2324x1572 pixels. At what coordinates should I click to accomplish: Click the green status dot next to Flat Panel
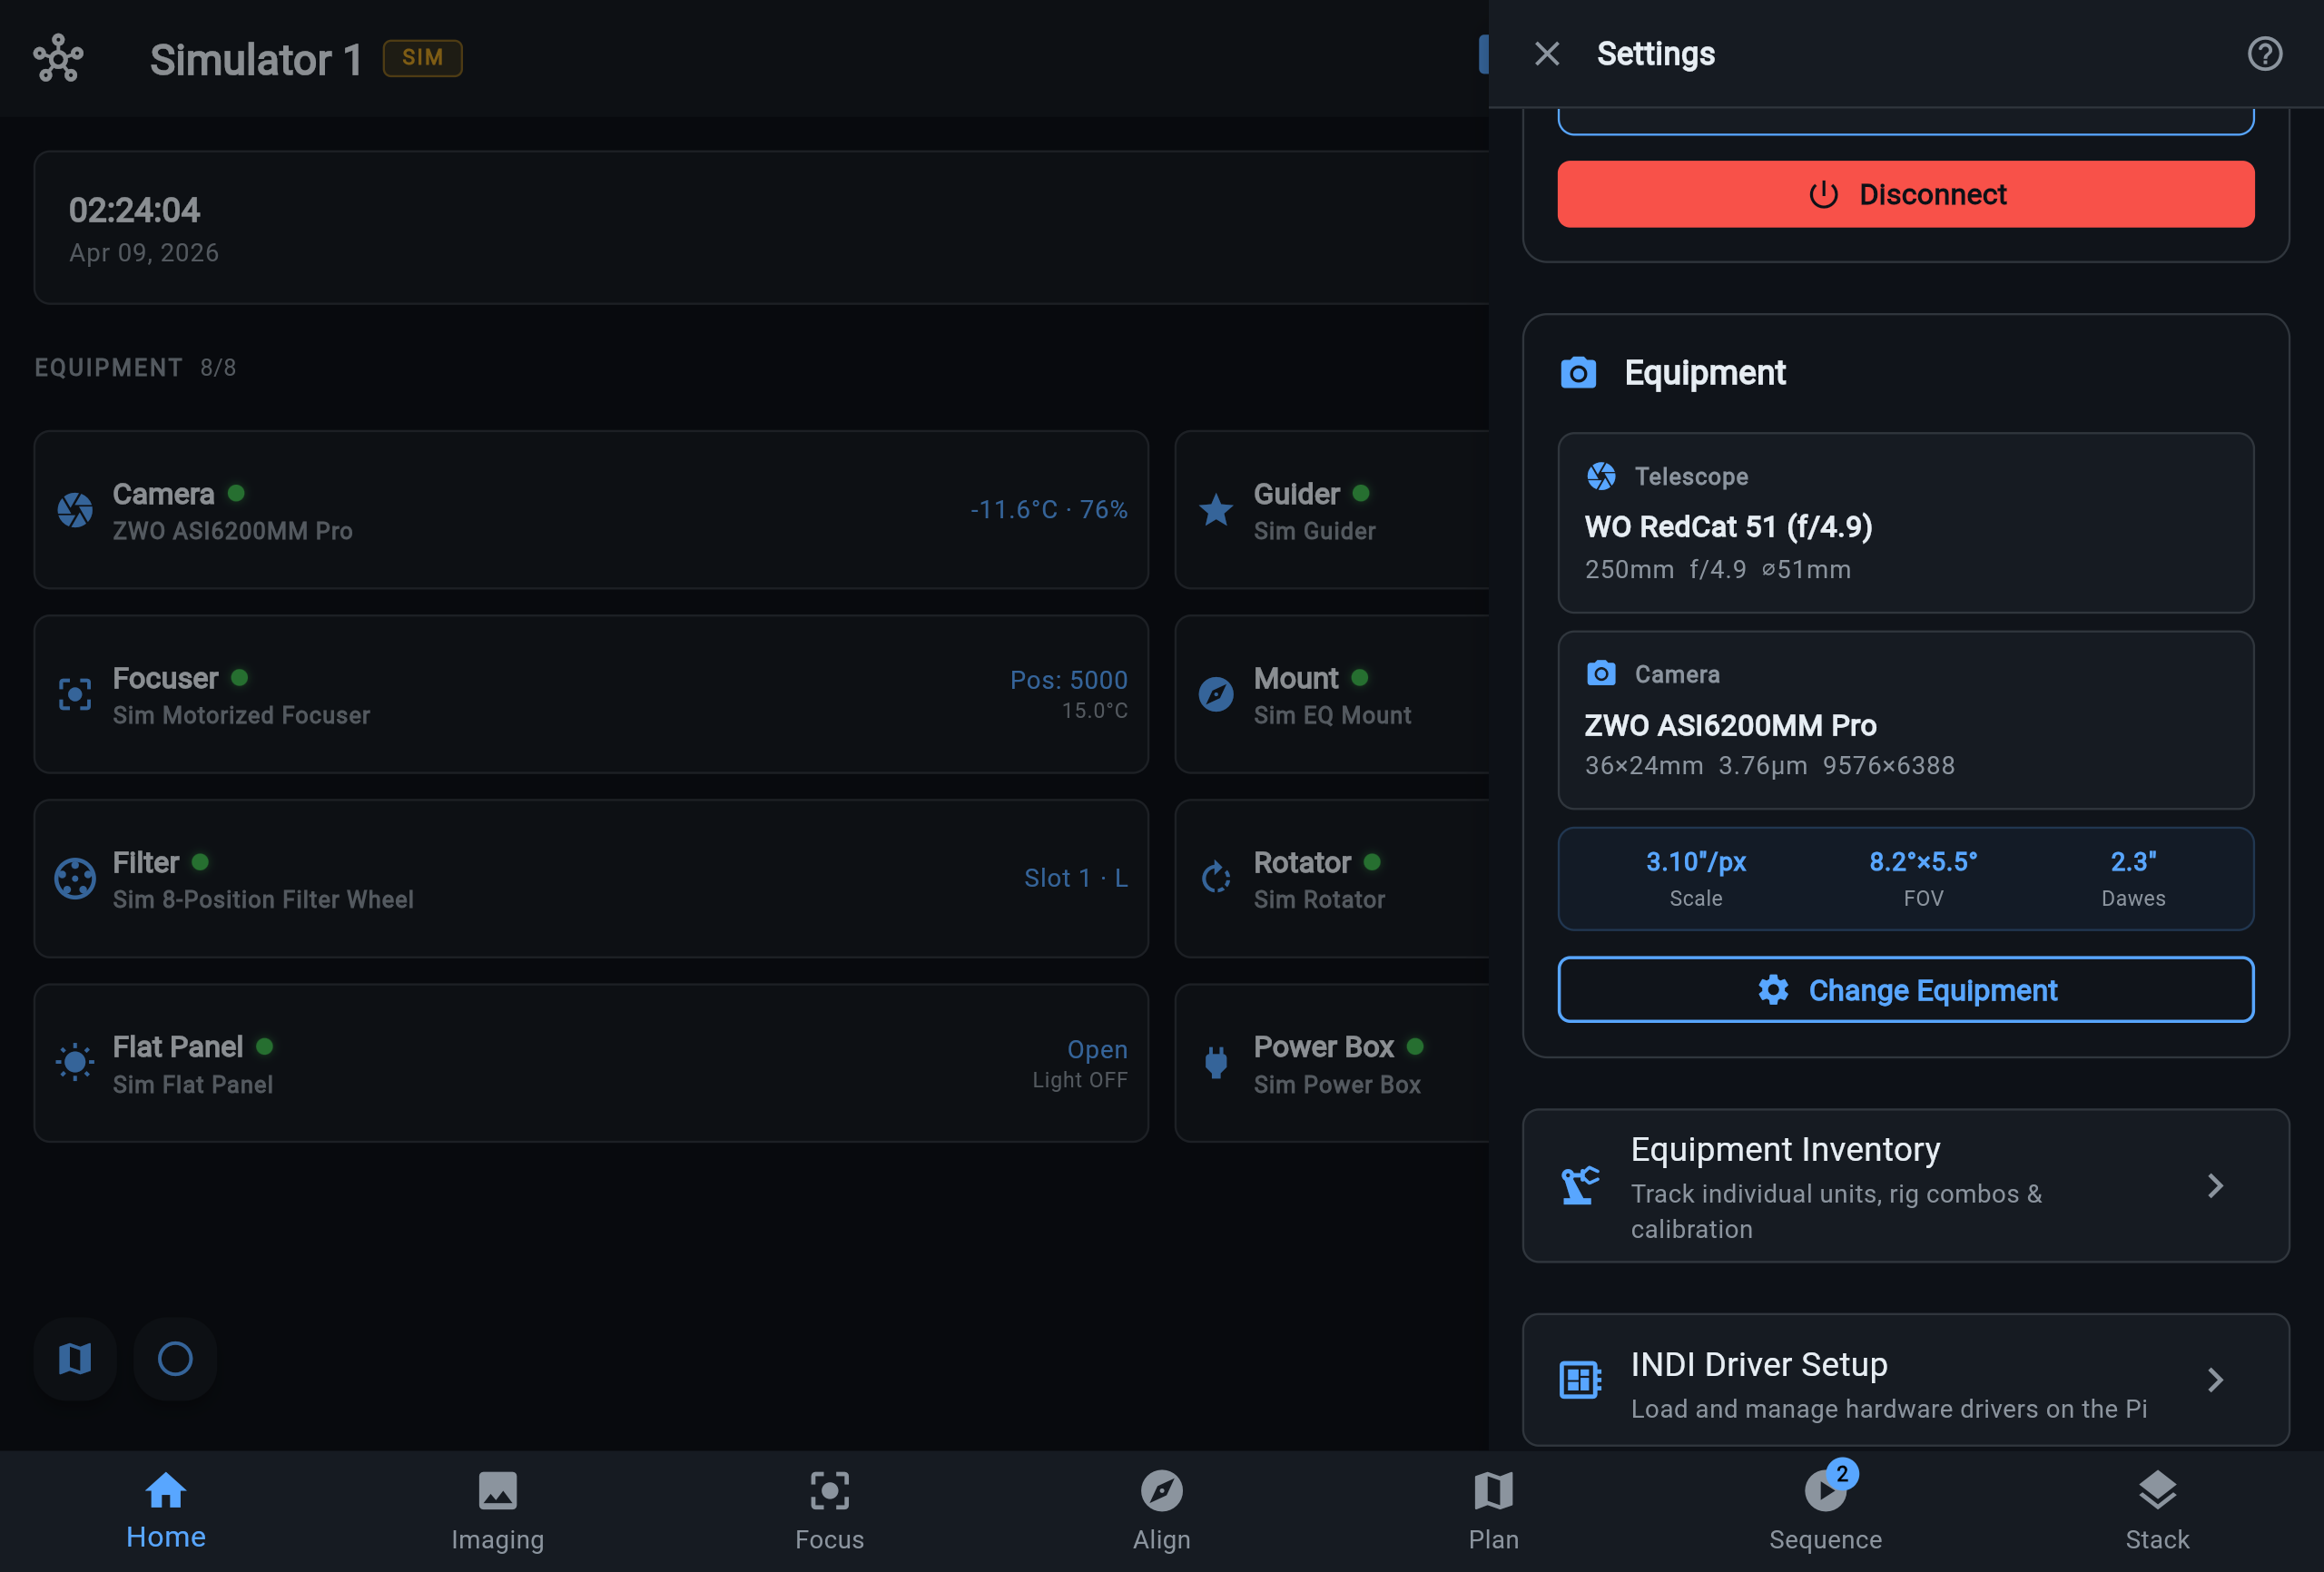pos(265,1046)
